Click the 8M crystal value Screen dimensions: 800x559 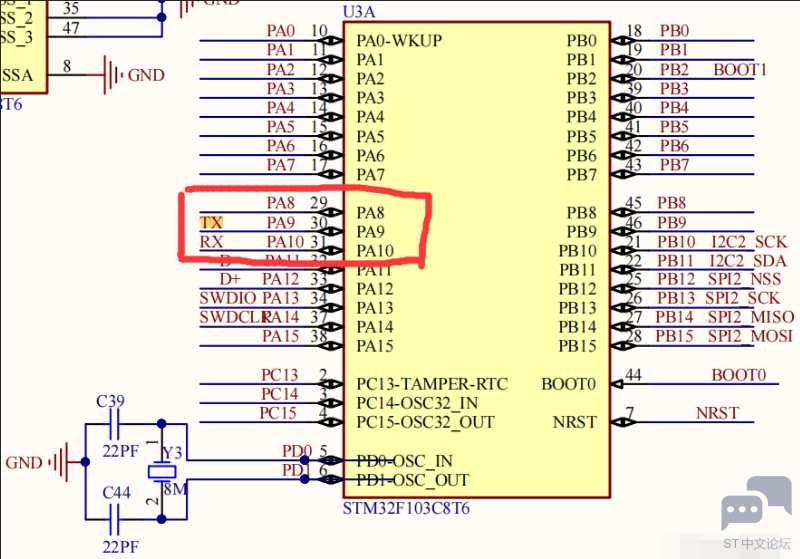tap(175, 490)
